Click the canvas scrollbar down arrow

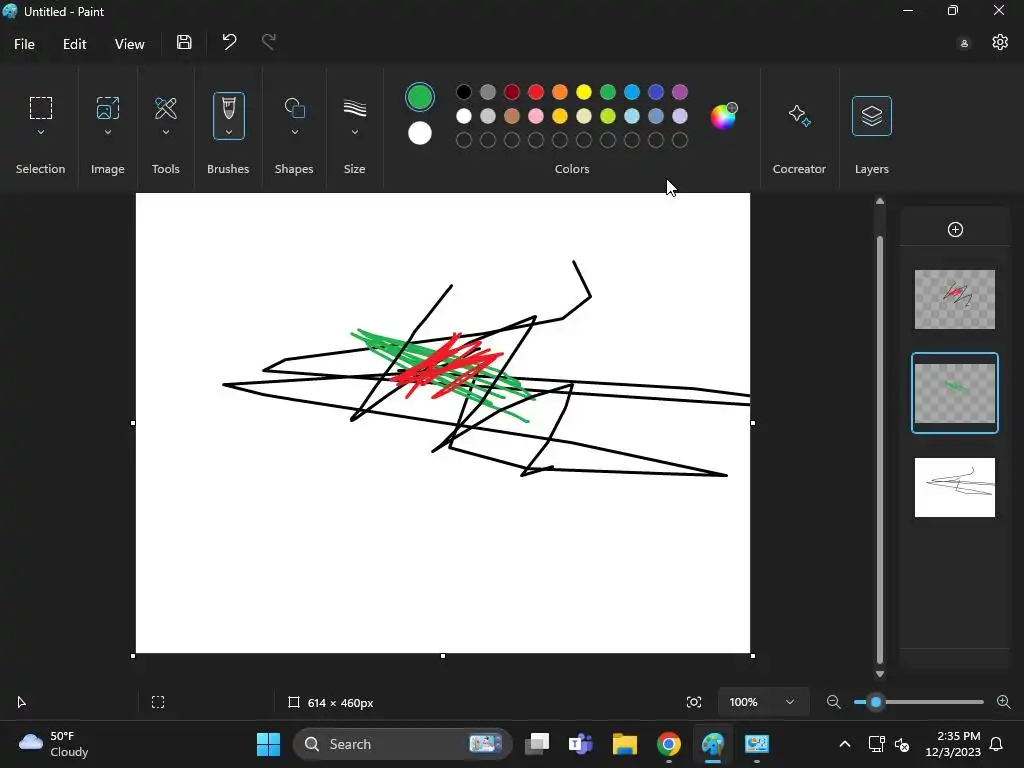tap(880, 674)
